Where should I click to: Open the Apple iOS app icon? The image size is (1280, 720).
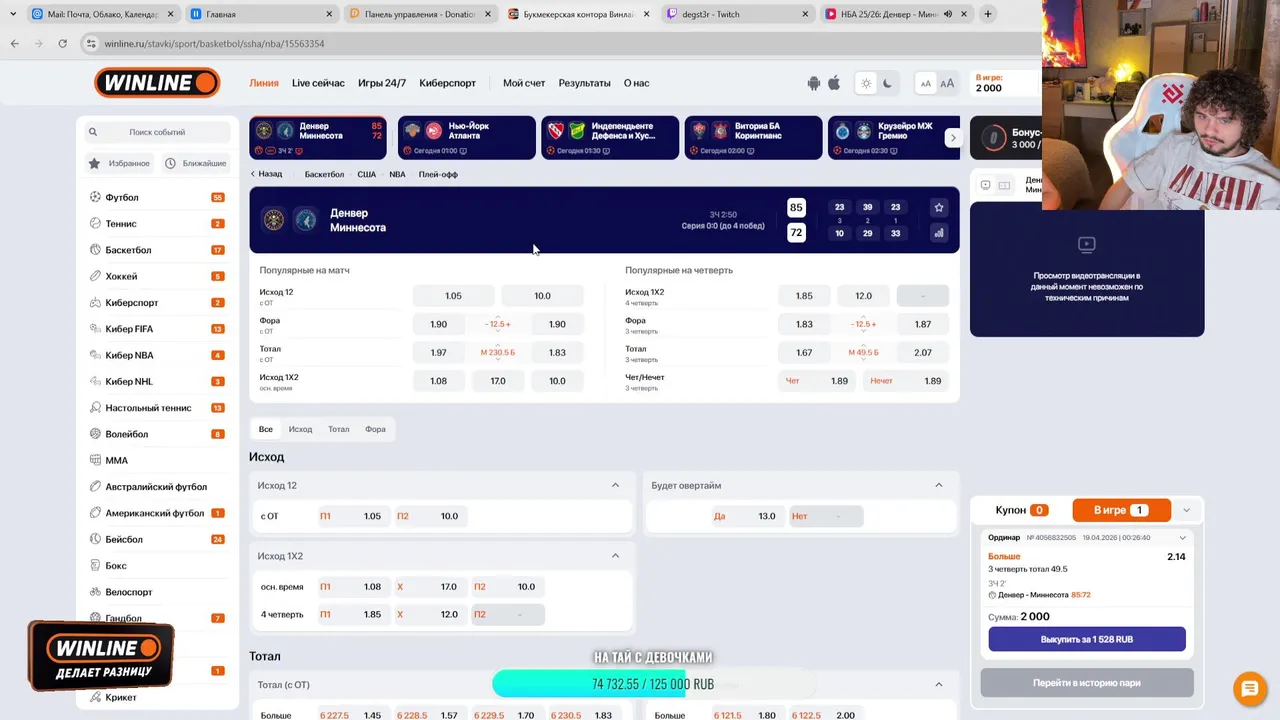tap(834, 84)
